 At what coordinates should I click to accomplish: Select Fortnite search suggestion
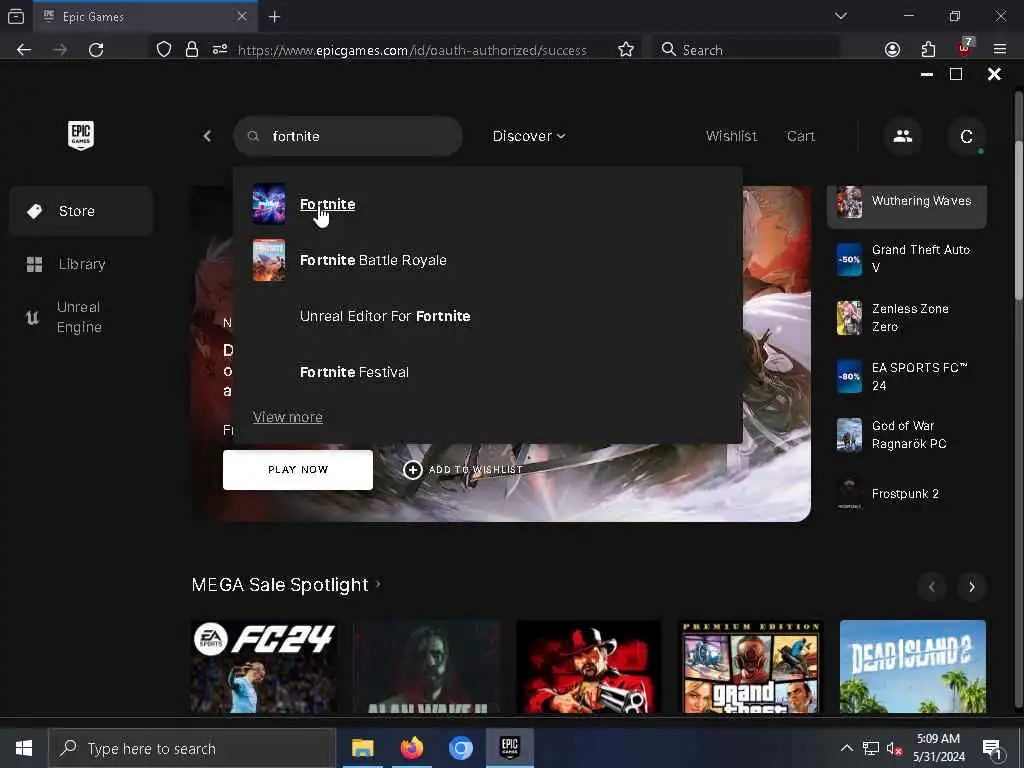pos(327,204)
